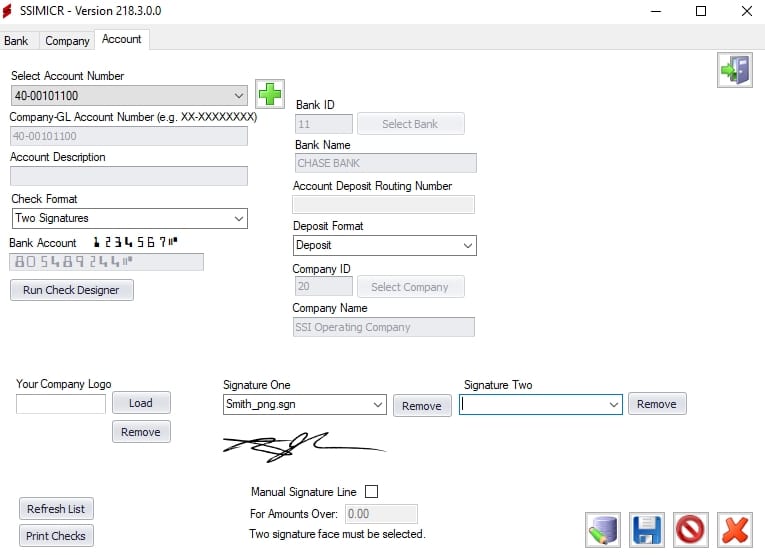
Task: Click the Account Description input field
Action: [x=129, y=176]
